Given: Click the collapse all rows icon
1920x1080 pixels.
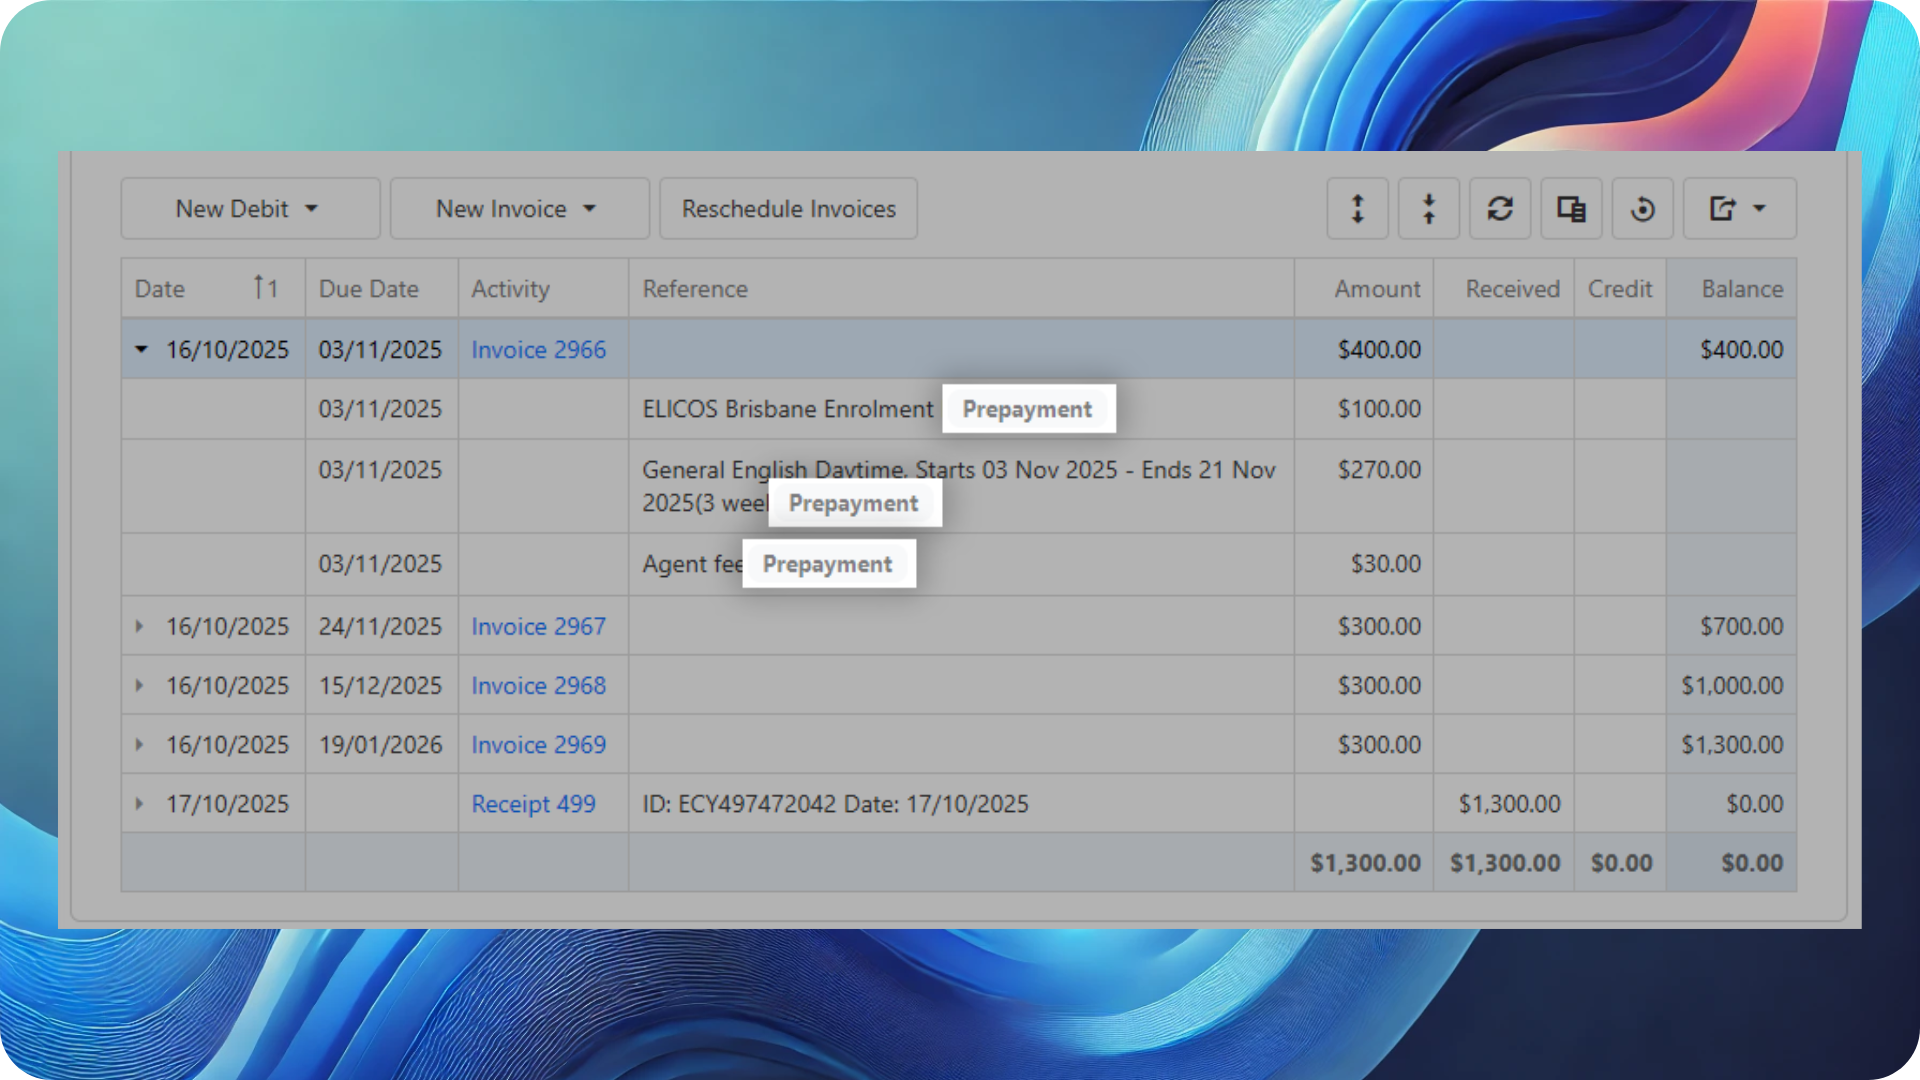Looking at the screenshot, I should (x=1428, y=209).
